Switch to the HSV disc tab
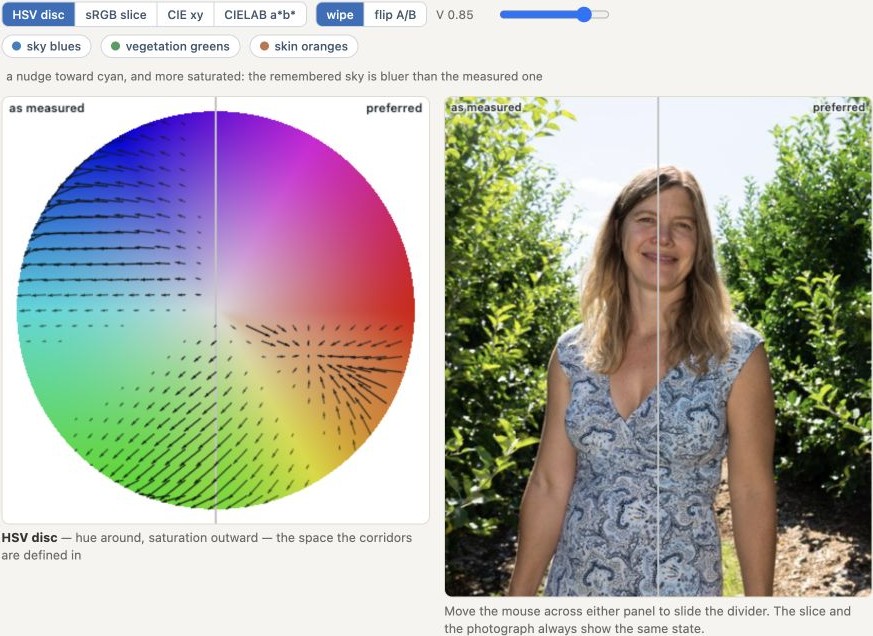Screen dimensions: 873x636 38,14
